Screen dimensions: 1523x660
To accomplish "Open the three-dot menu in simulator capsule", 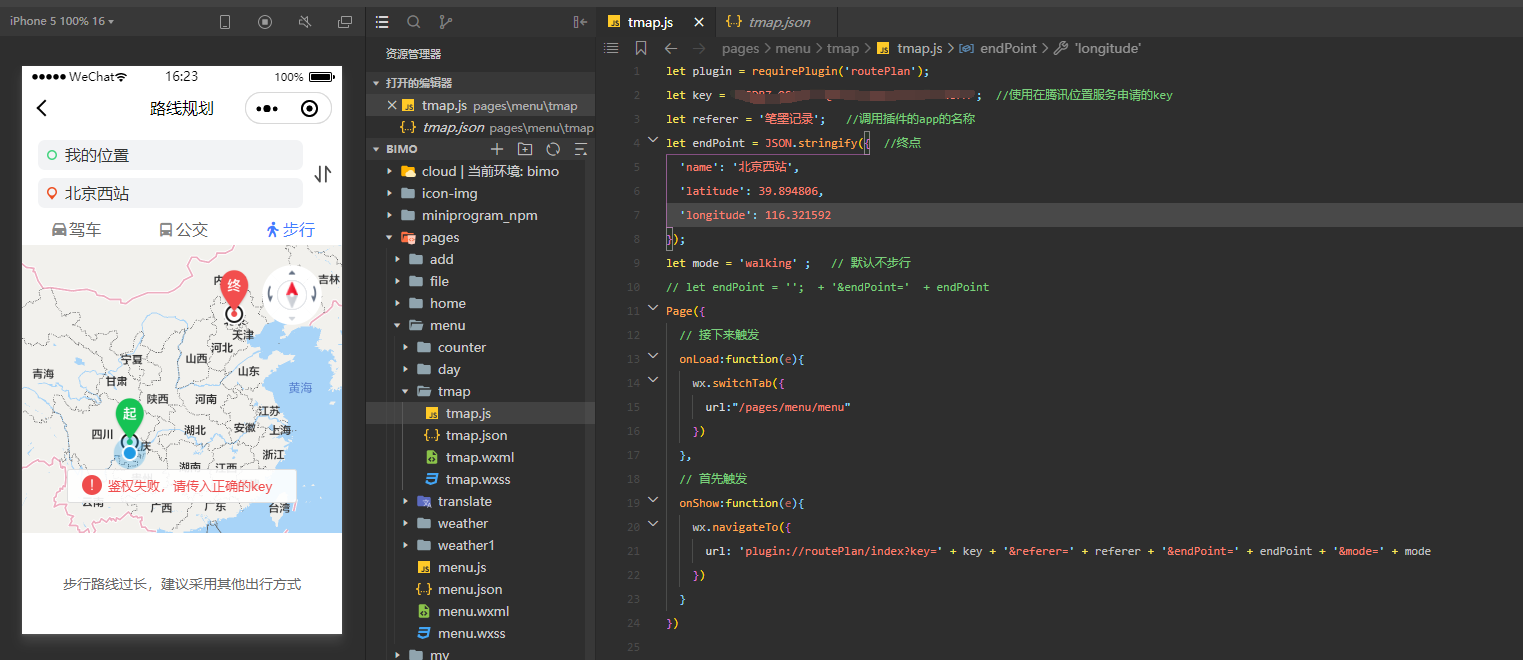I will 267,108.
